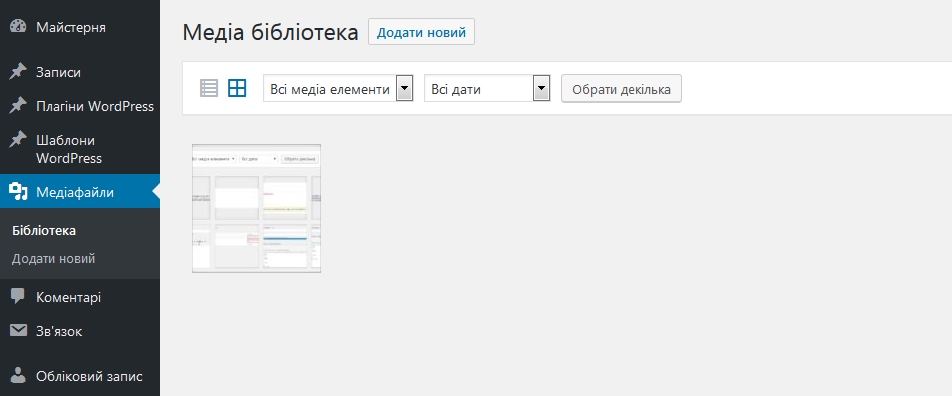952x396 pixels.
Task: Go to Бібліотека submenu link
Action: pos(44,231)
